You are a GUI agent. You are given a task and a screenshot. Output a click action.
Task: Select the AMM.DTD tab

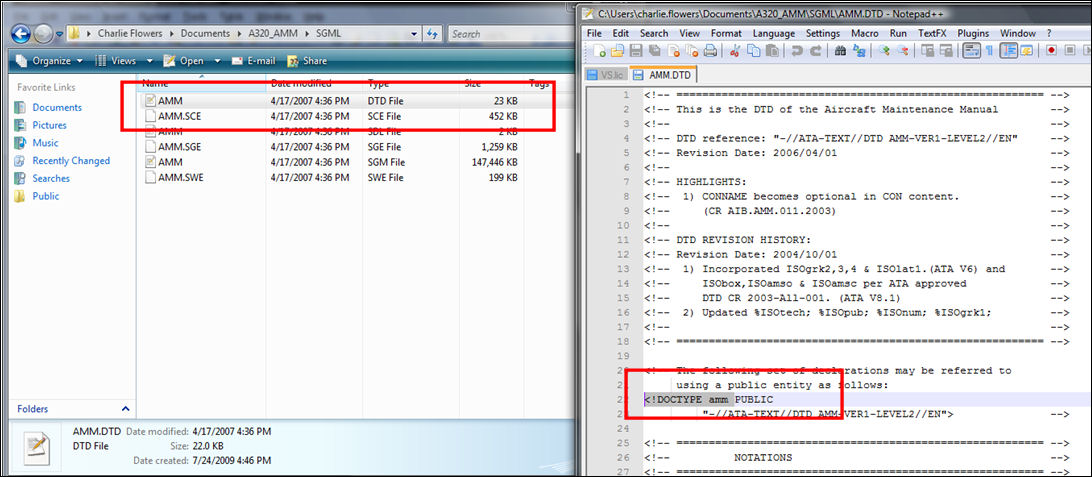pyautogui.click(x=662, y=75)
